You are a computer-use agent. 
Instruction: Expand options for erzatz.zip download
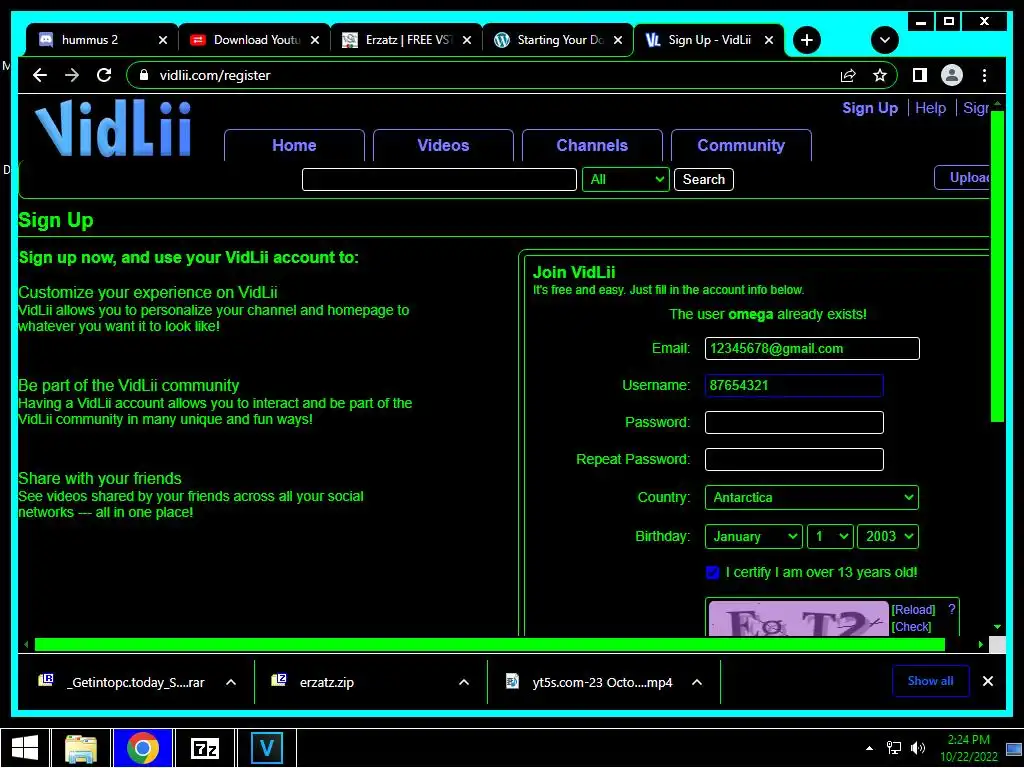[464, 682]
